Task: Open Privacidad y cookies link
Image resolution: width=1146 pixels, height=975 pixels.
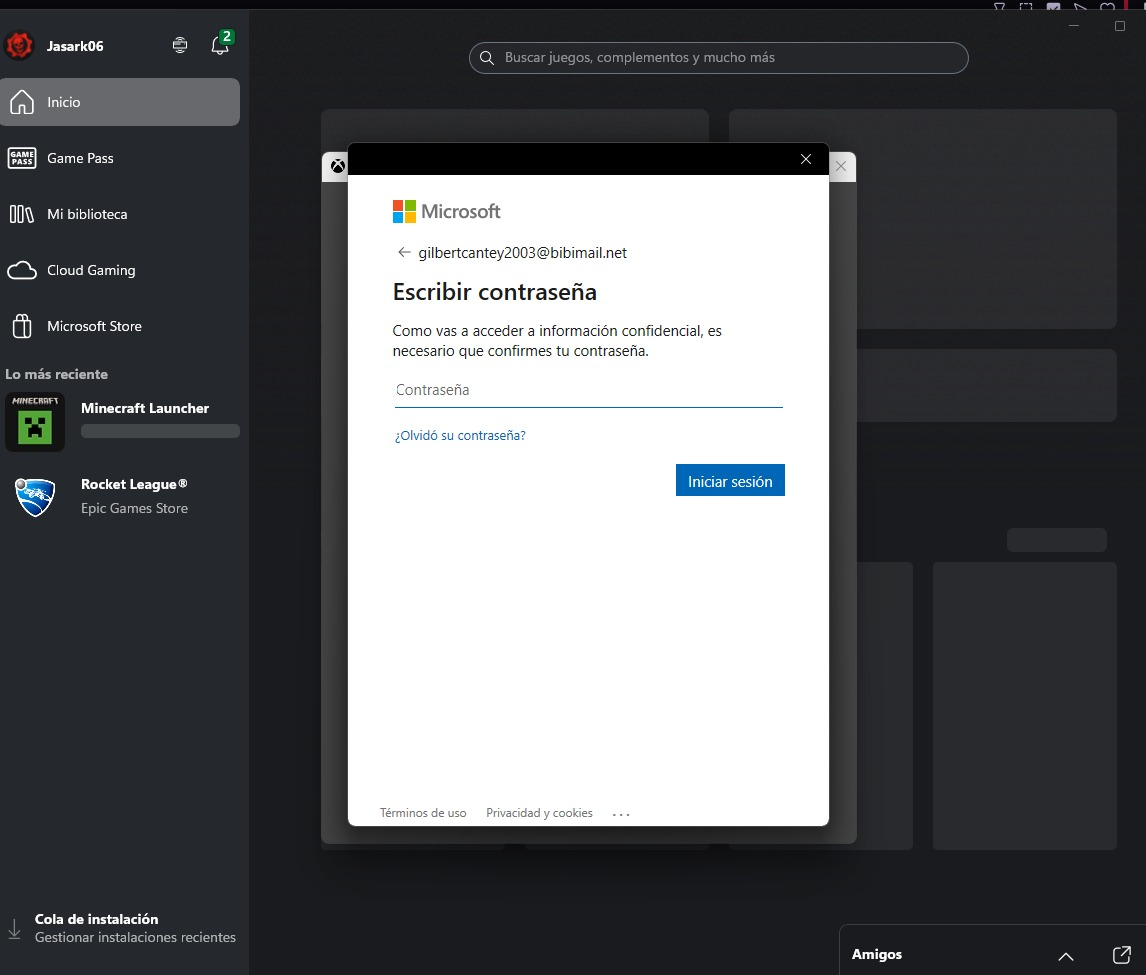Action: (539, 813)
